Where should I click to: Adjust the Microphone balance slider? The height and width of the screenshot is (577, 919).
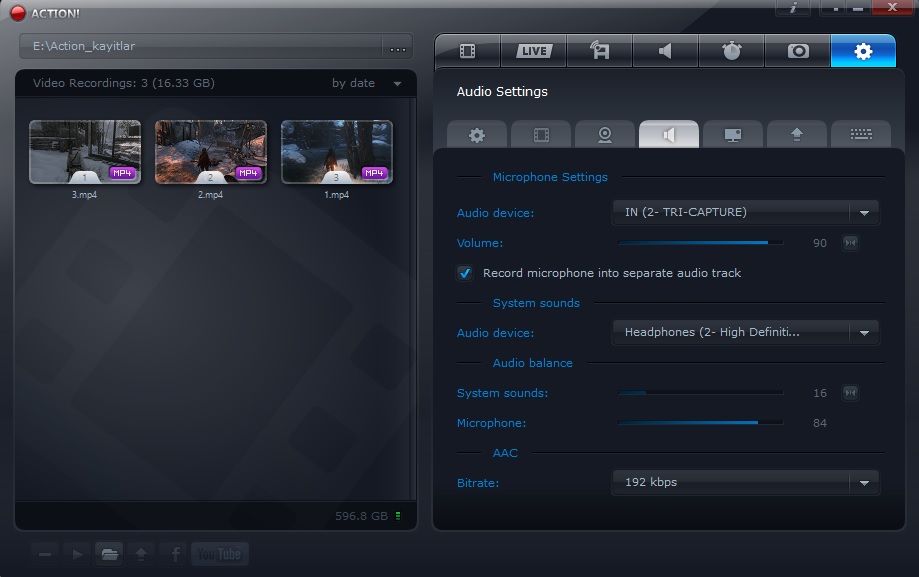(x=700, y=422)
